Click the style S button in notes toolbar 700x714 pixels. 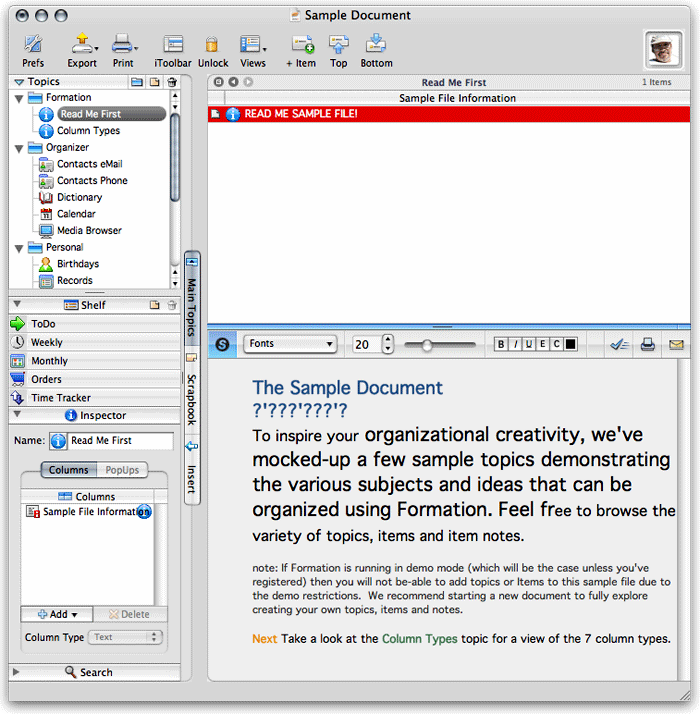pos(222,344)
